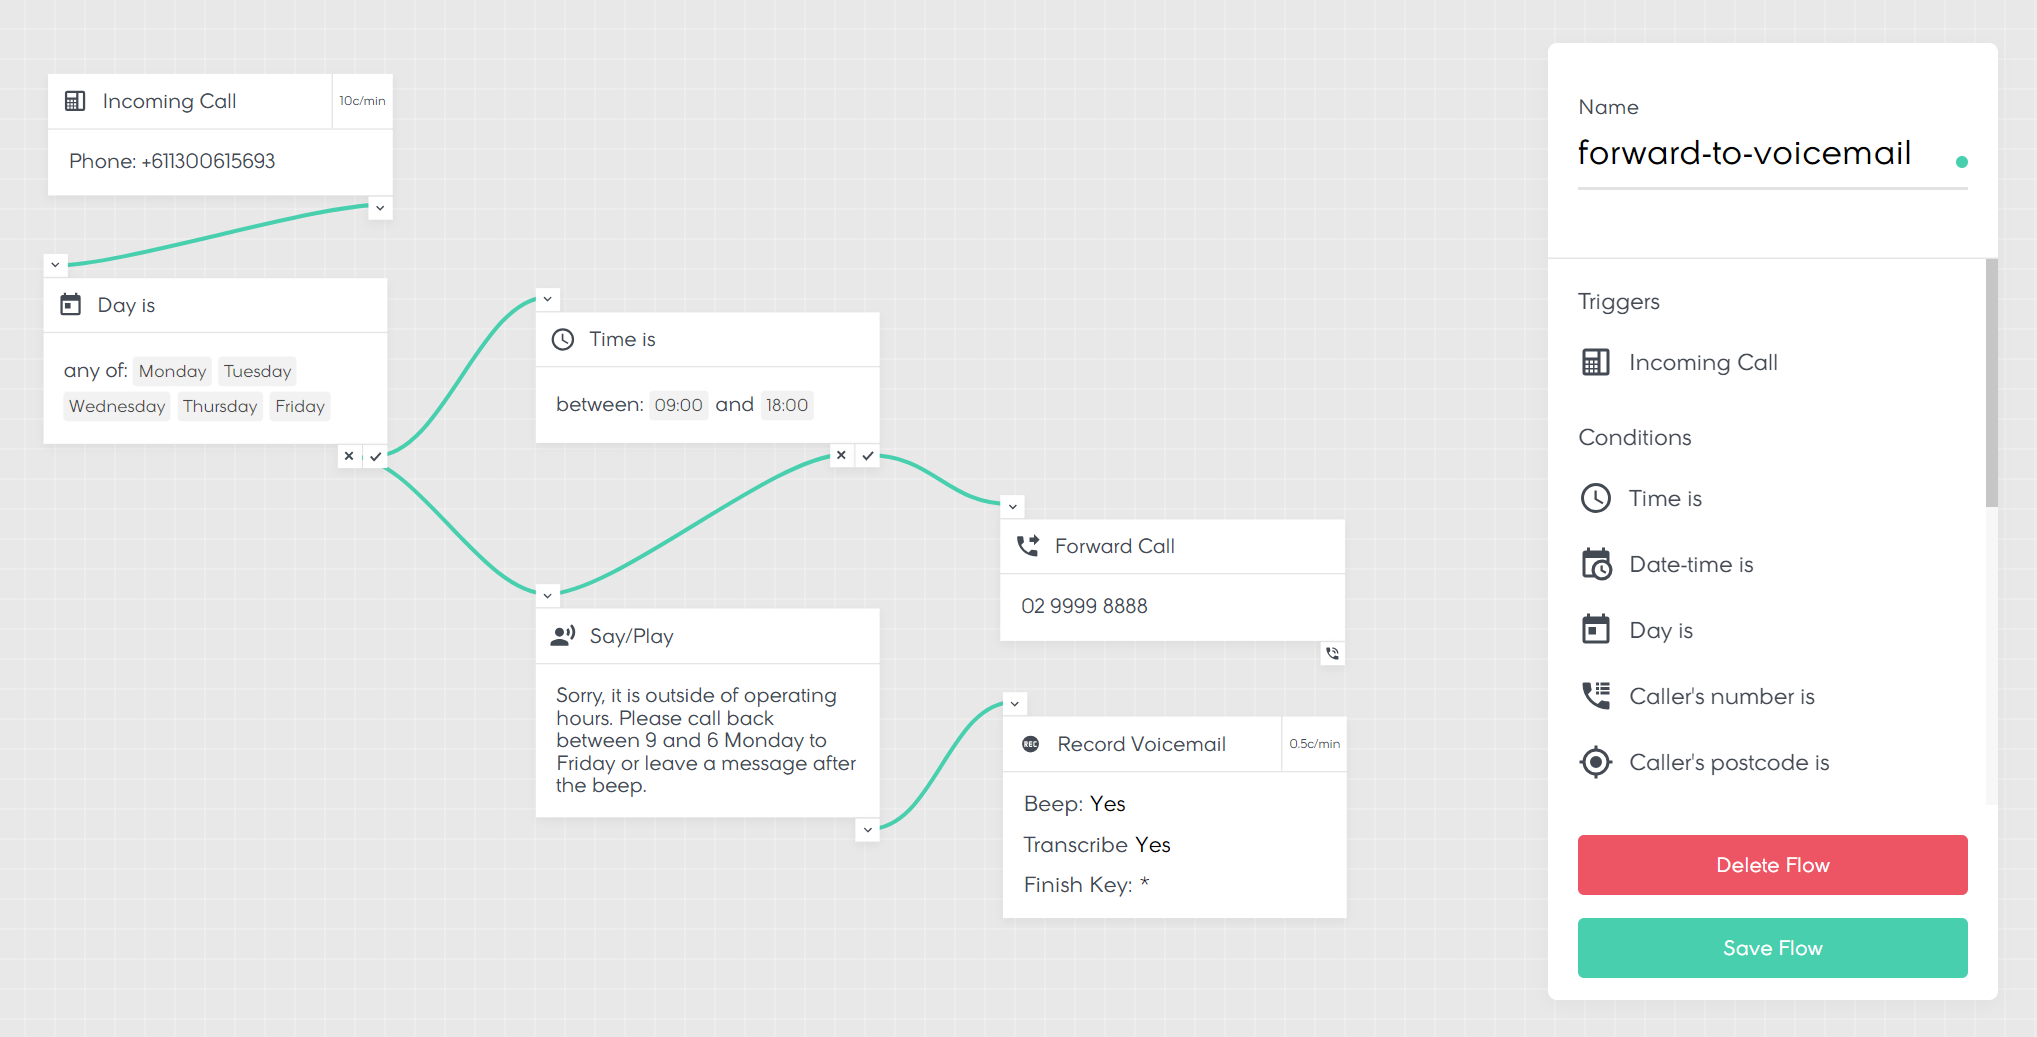Select the Caller's number is condition

coord(1721,696)
